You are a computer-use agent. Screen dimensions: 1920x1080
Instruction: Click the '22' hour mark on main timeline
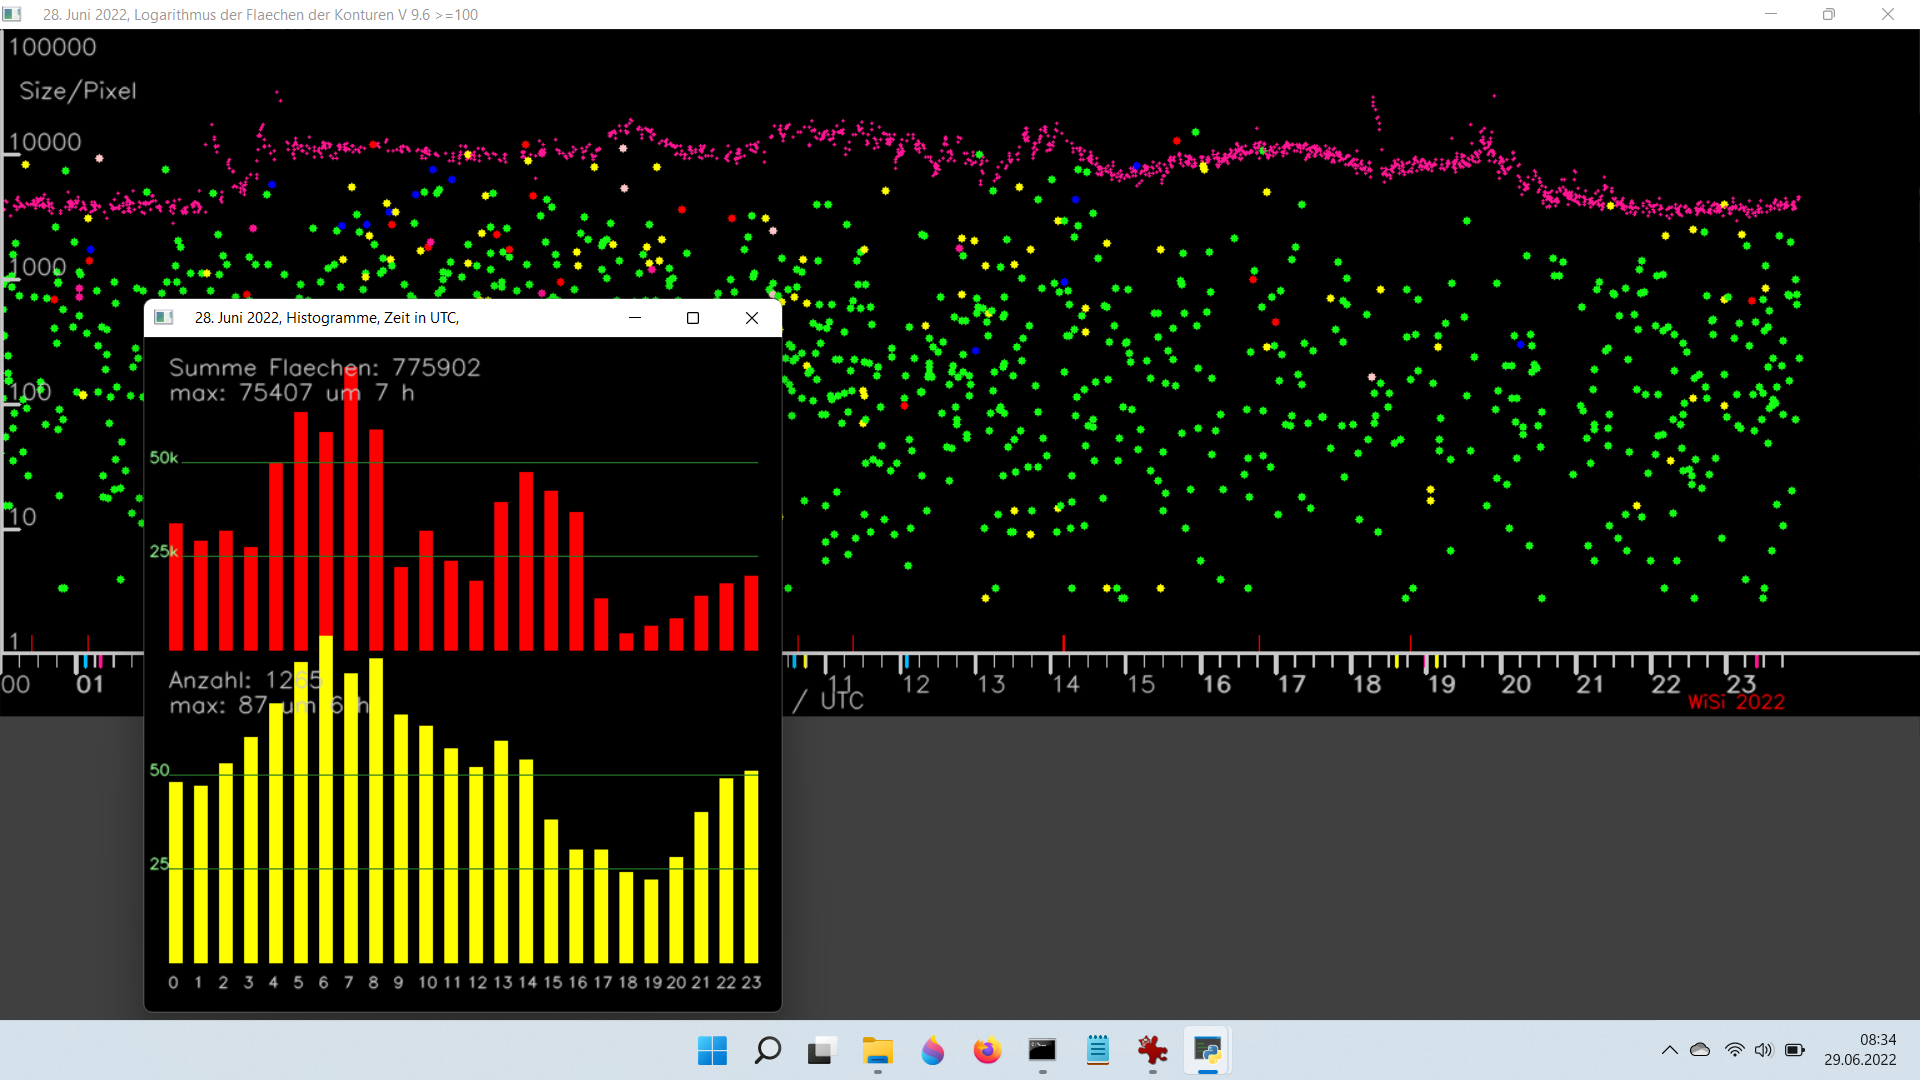tap(1666, 685)
